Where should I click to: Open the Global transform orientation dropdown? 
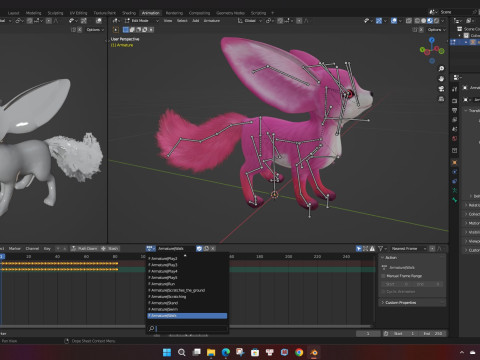tap(249, 21)
